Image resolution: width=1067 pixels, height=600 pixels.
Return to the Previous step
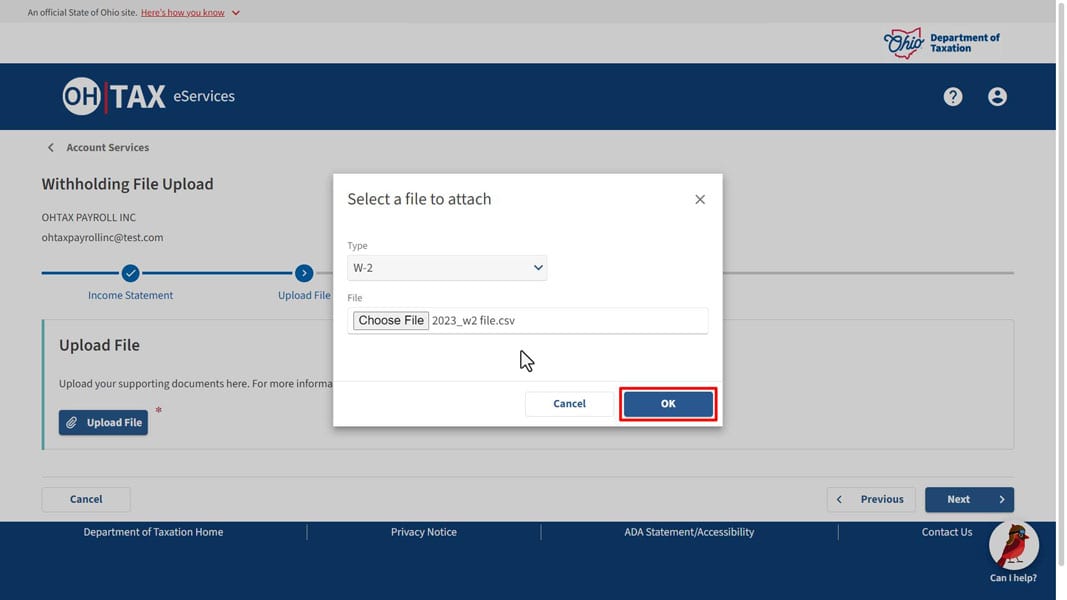pyautogui.click(x=870, y=499)
